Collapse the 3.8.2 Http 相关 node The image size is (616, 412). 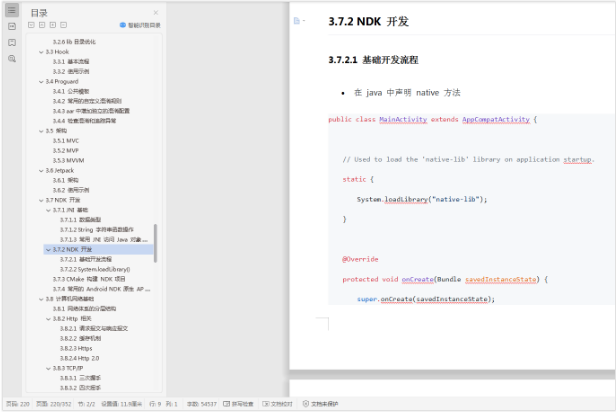click(48, 319)
